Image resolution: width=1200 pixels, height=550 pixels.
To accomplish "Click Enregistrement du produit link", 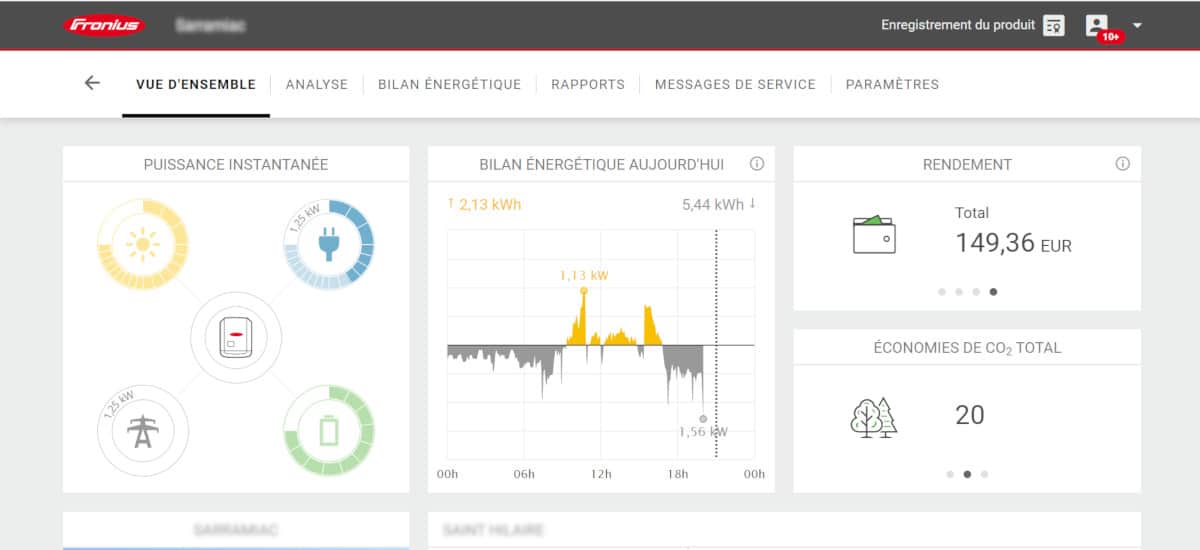I will [957, 25].
